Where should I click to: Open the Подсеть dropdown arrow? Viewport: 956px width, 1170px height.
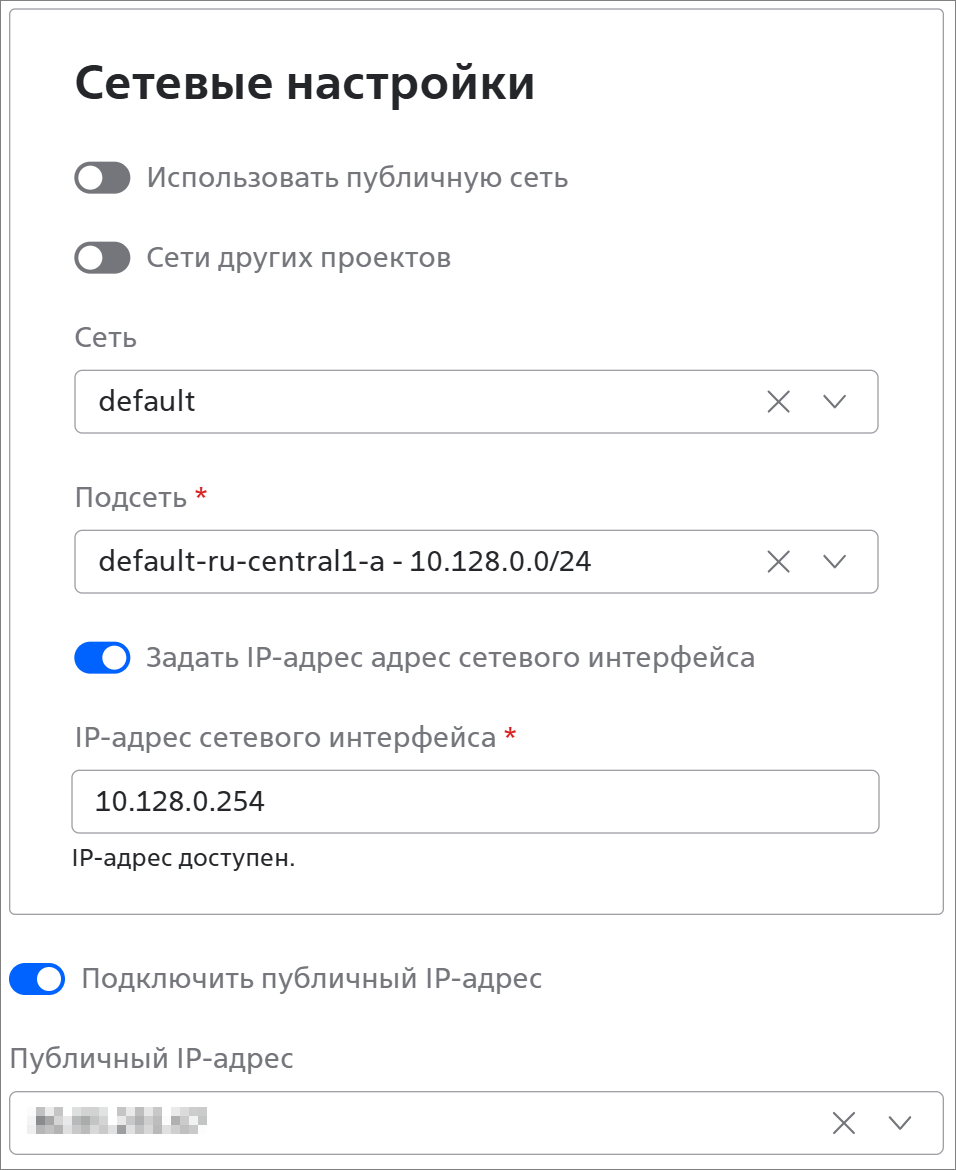(834, 562)
